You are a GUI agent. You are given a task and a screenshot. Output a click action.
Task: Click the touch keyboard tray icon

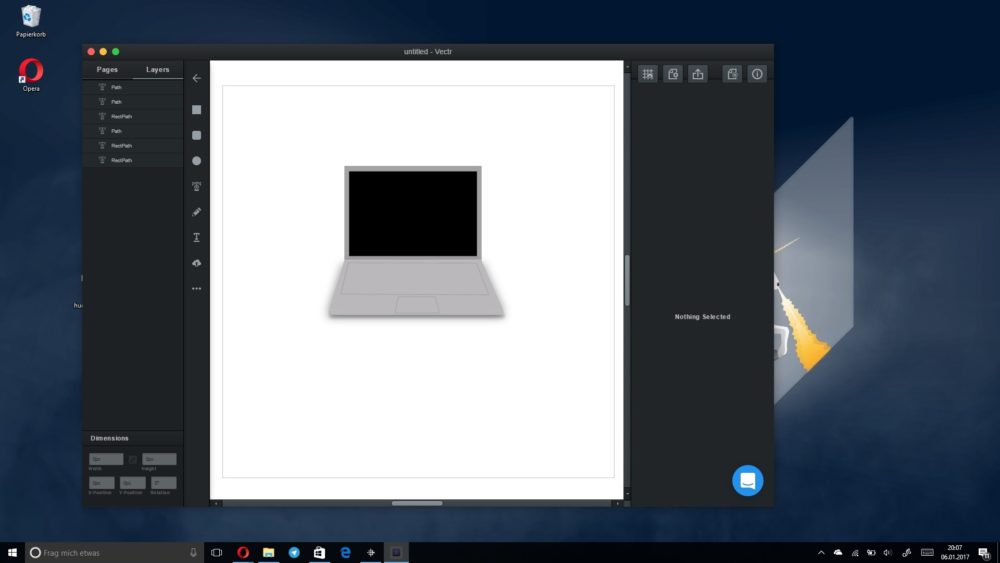point(927,552)
